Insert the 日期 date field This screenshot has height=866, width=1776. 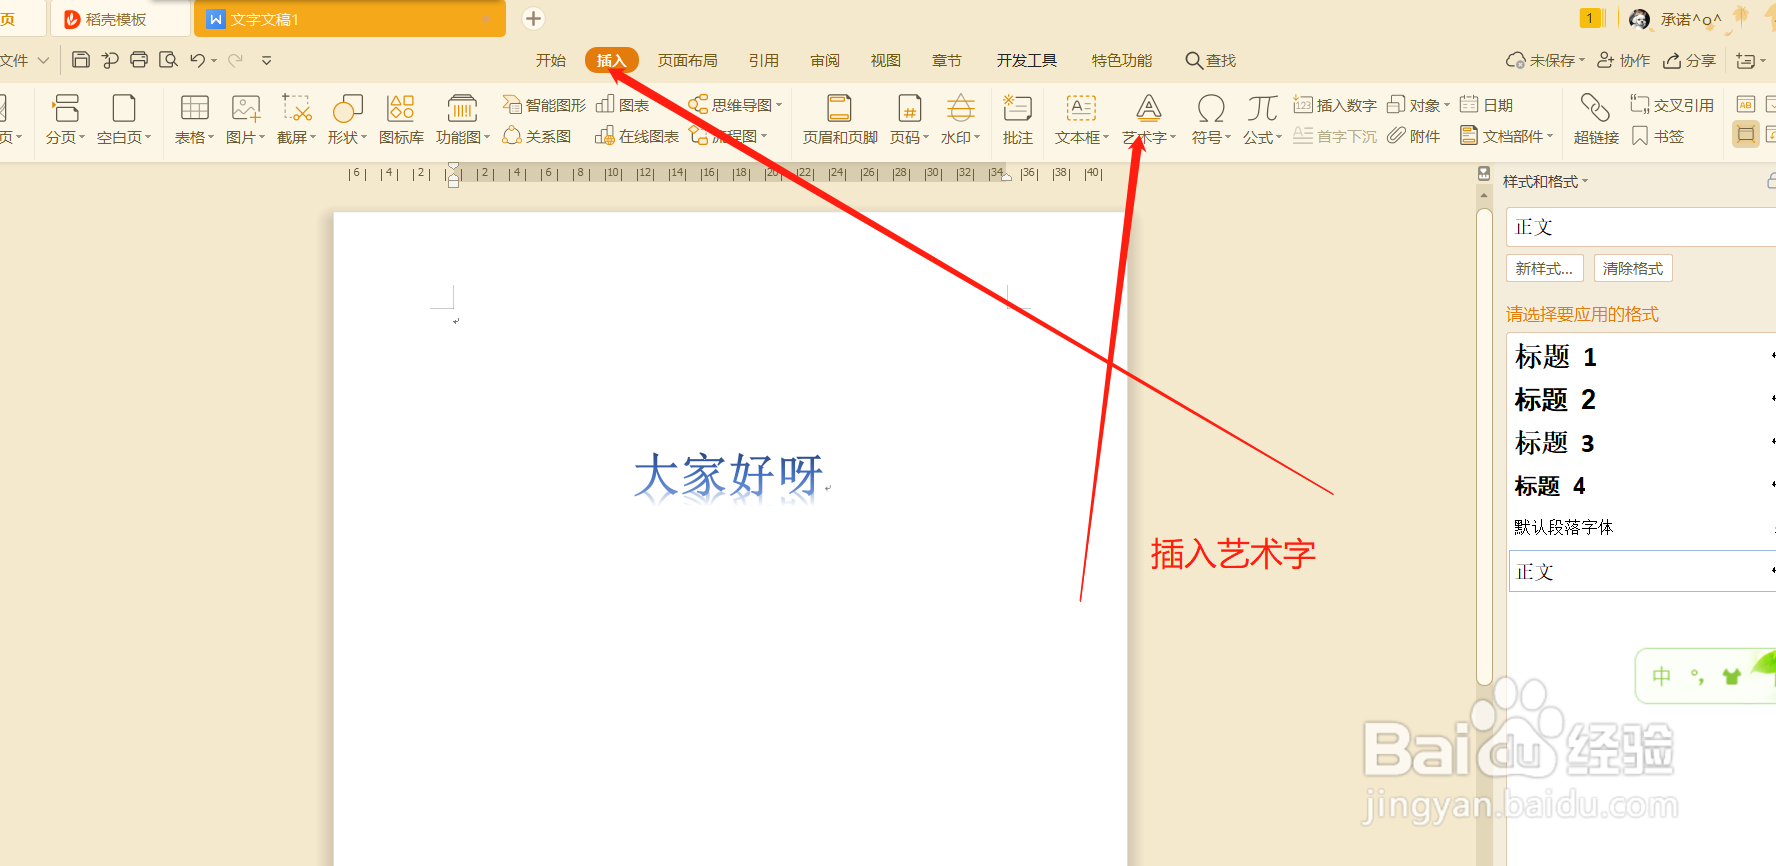pyautogui.click(x=1486, y=105)
